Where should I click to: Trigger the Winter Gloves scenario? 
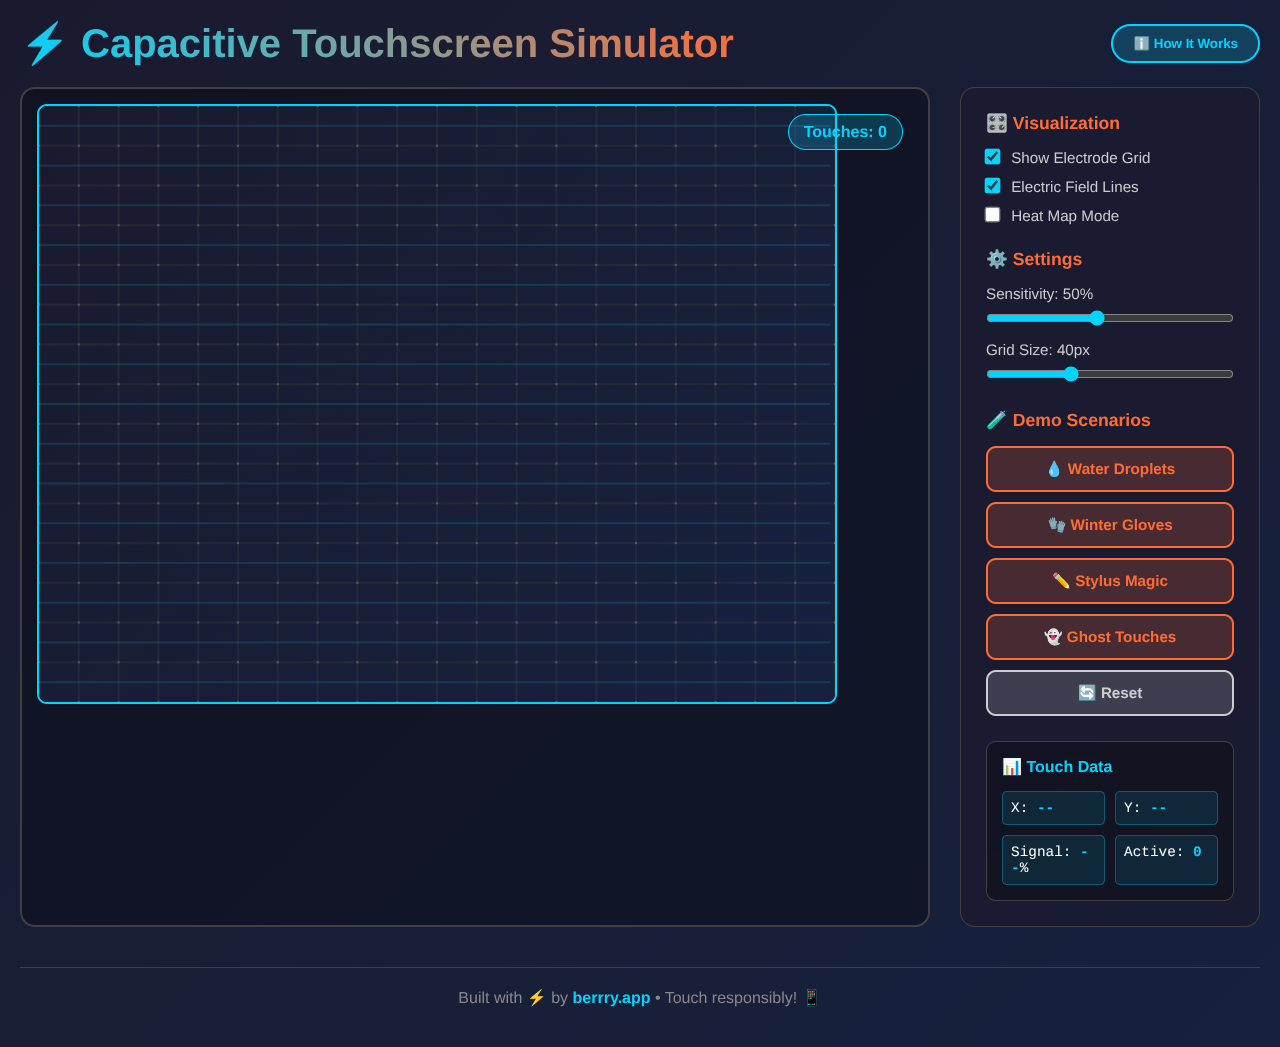pos(1109,524)
